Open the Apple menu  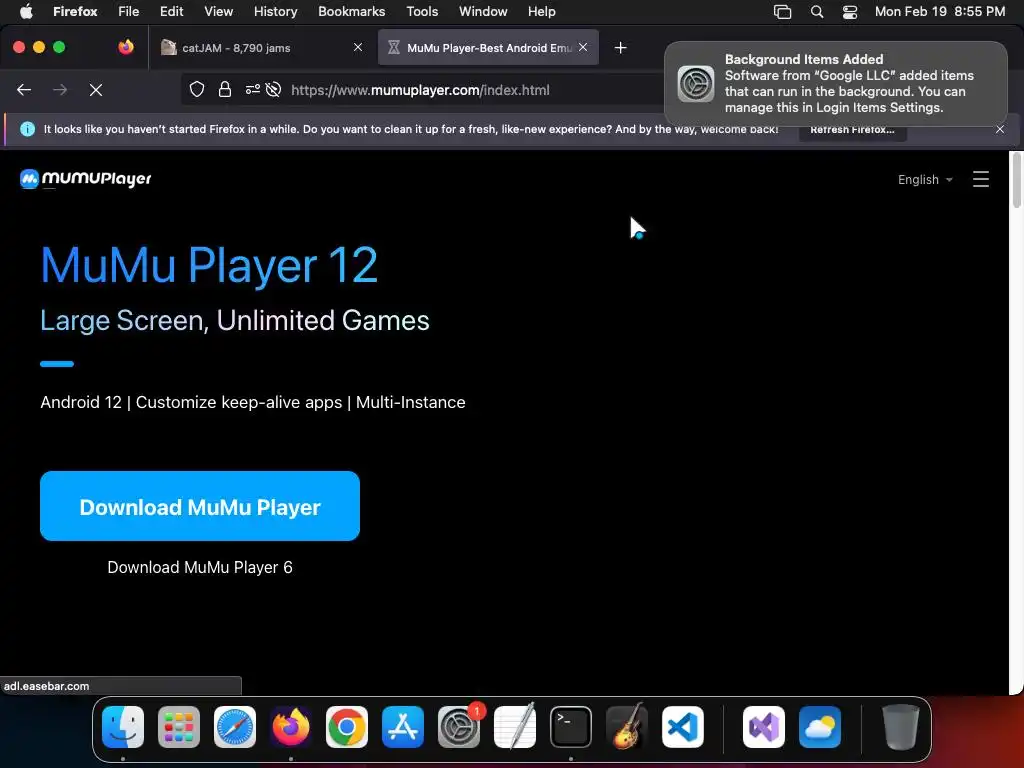26,11
